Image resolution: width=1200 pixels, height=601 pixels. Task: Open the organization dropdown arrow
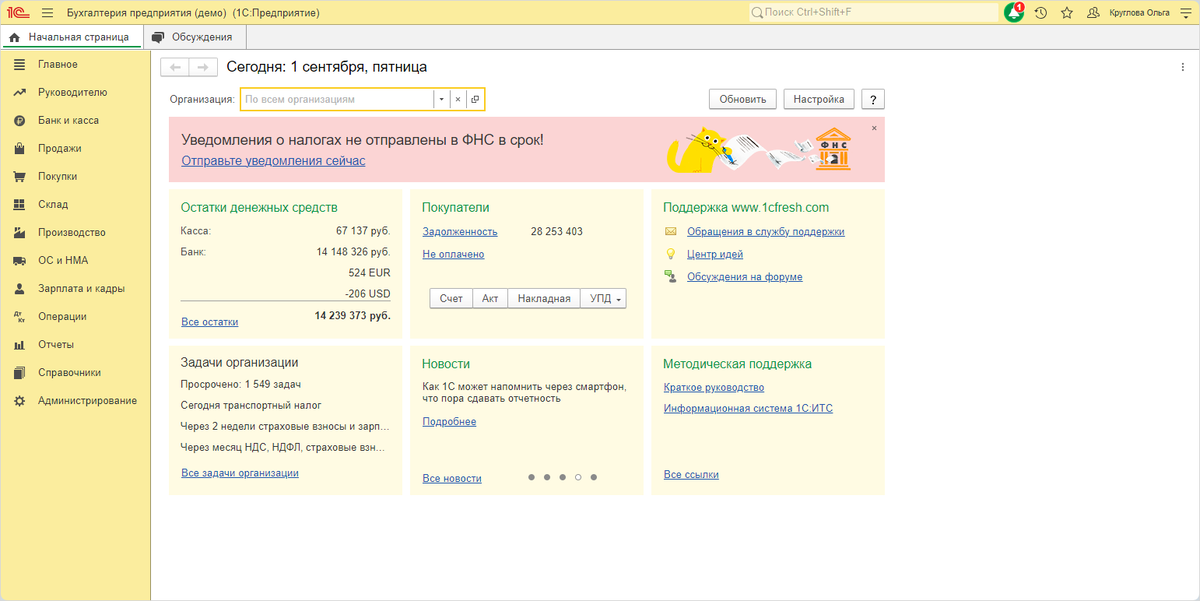(x=441, y=99)
